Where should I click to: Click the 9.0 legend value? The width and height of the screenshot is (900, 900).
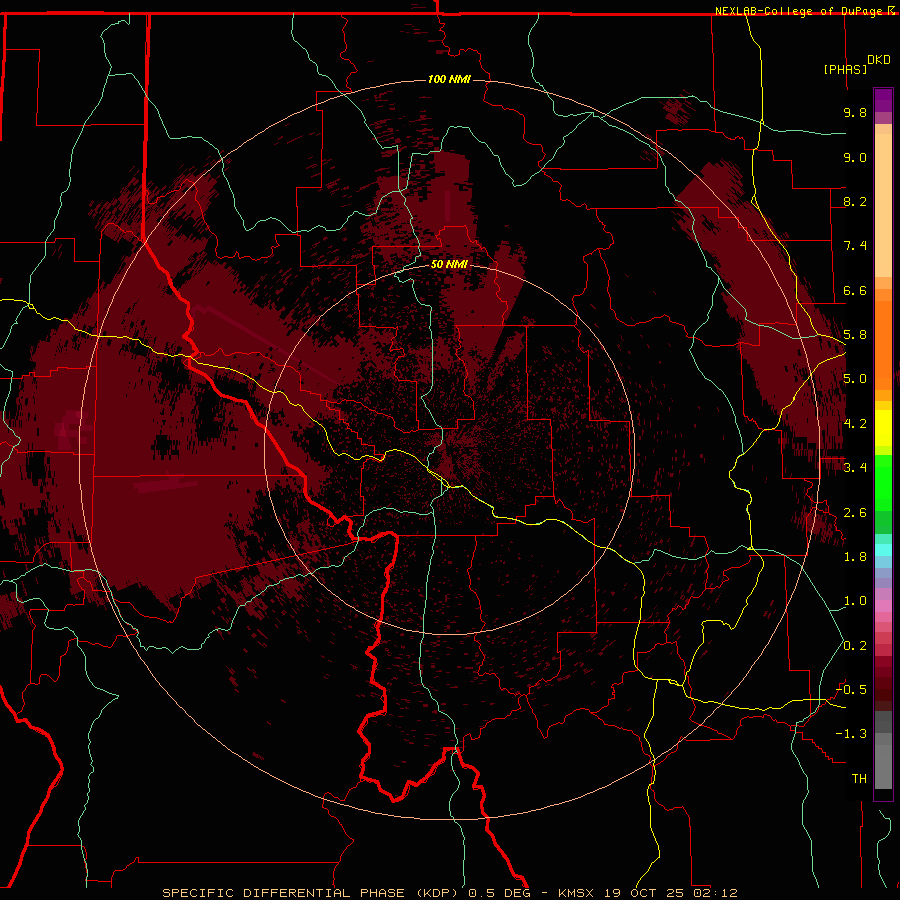click(855, 157)
